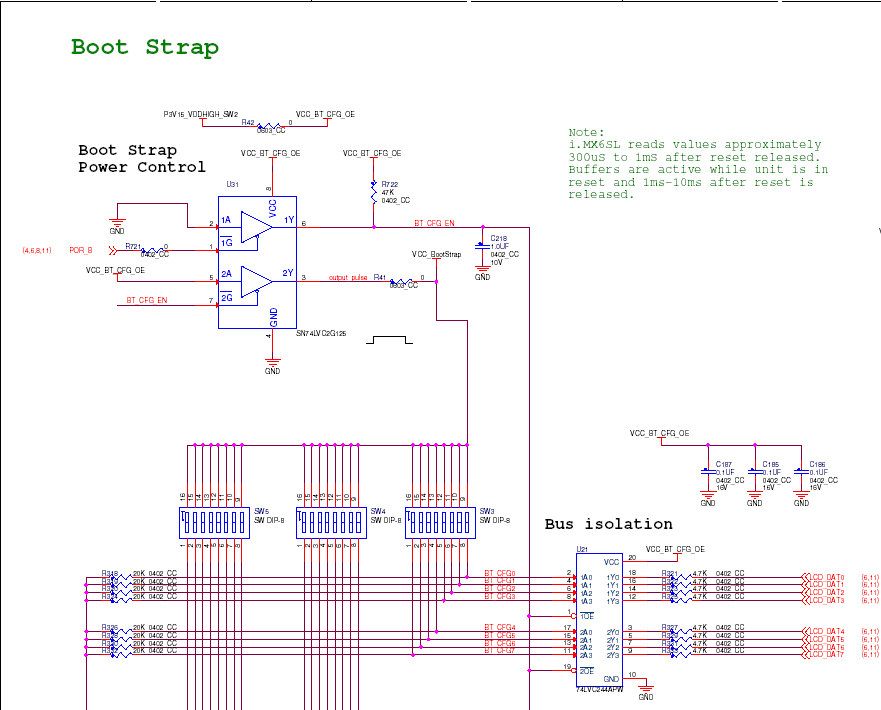Select the pulse waveform drawing
Image resolution: width=881 pixels, height=710 pixels.
coord(389,340)
